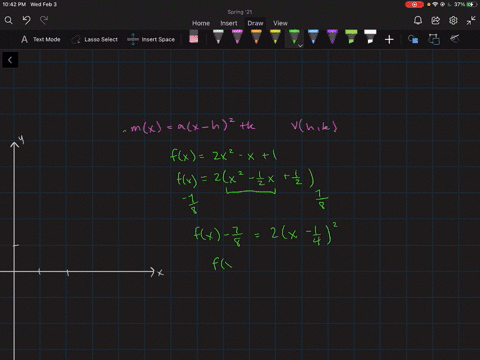Screen dimensions: 480x360
Task: Tap the screen recording indicator
Action: 414,4
